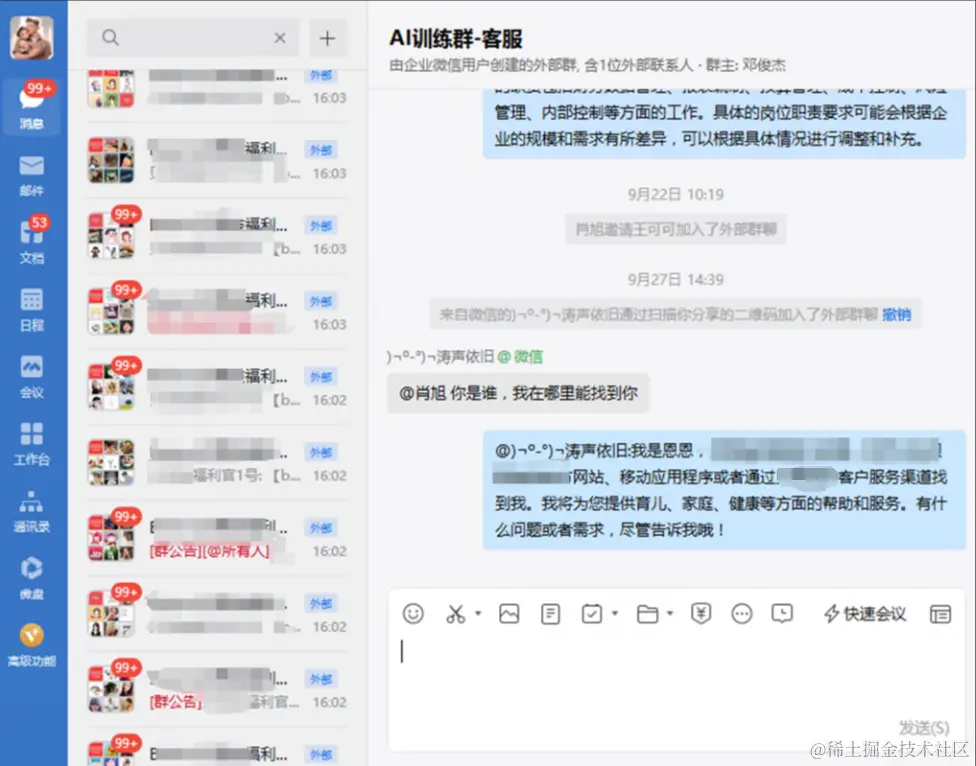Click the 发送(S) send button
The height and width of the screenshot is (766, 976).
pyautogui.click(x=924, y=727)
